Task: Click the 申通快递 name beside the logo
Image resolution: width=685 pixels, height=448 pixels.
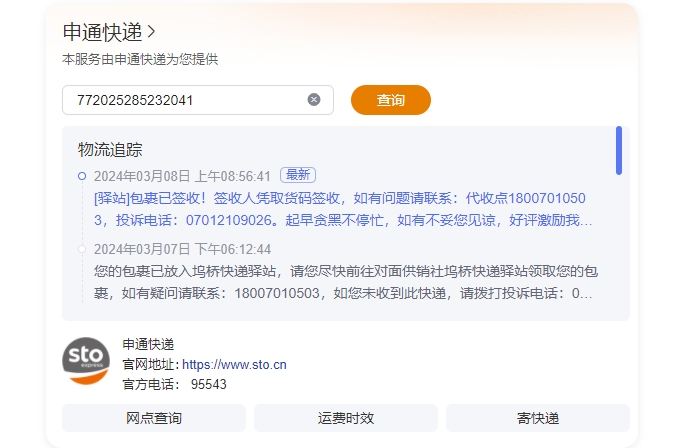Action: click(148, 344)
